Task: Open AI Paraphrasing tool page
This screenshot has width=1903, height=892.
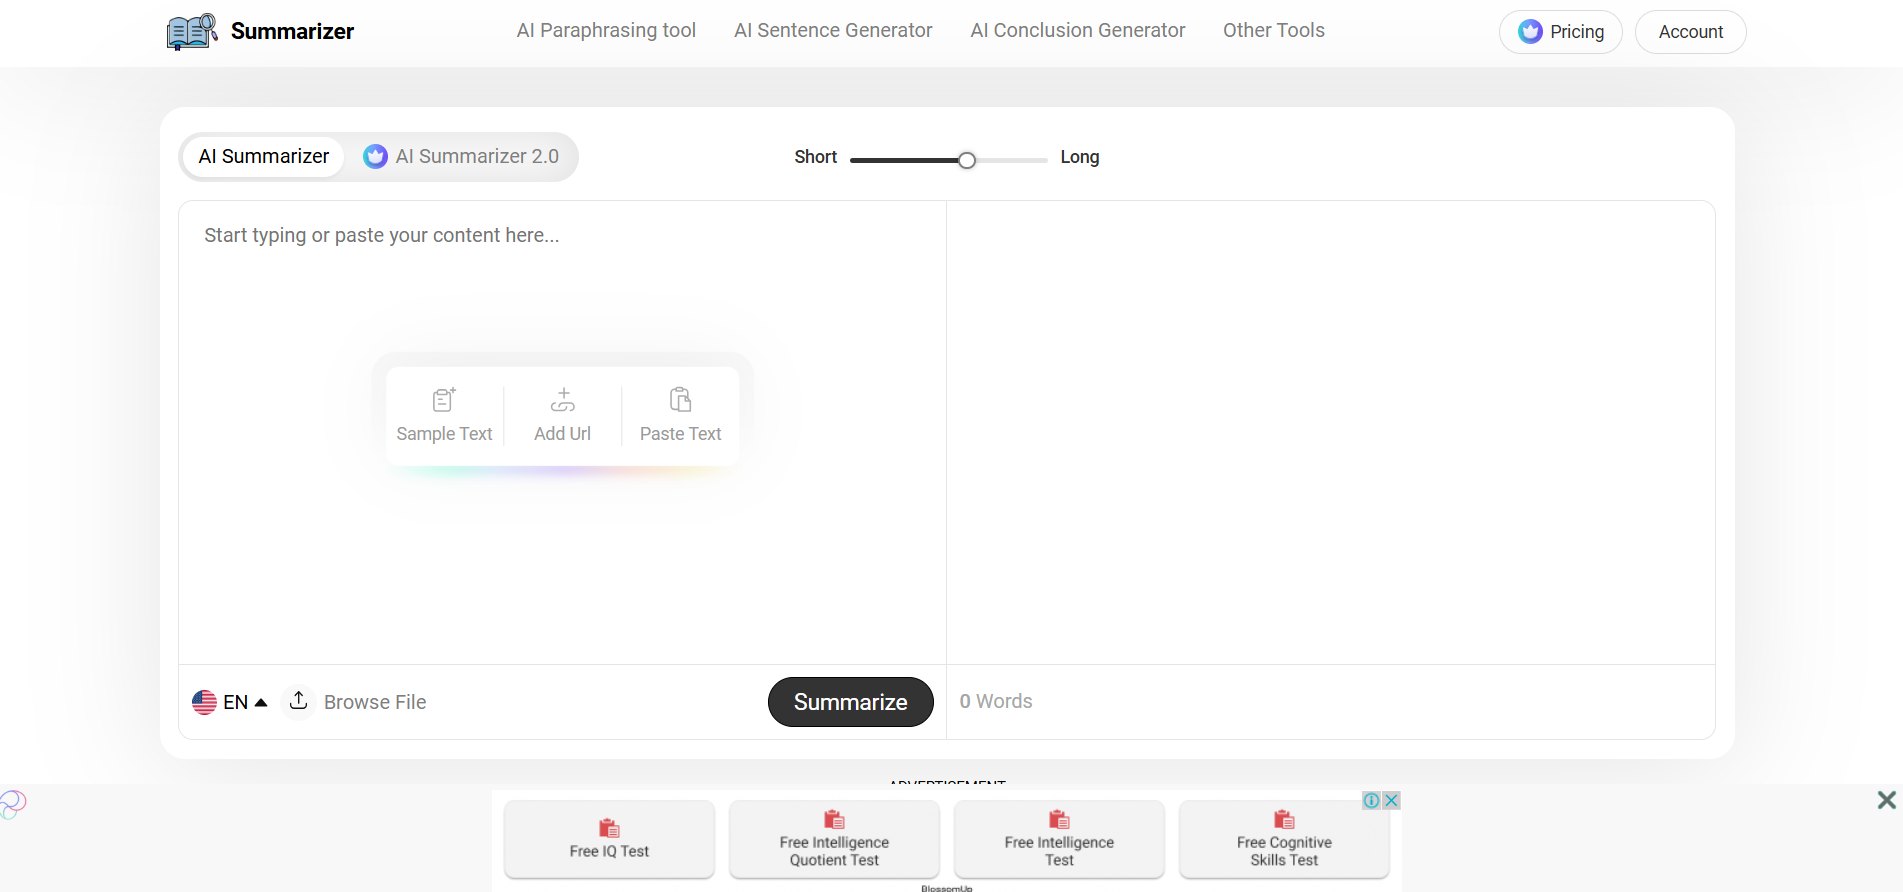Action: coord(606,30)
